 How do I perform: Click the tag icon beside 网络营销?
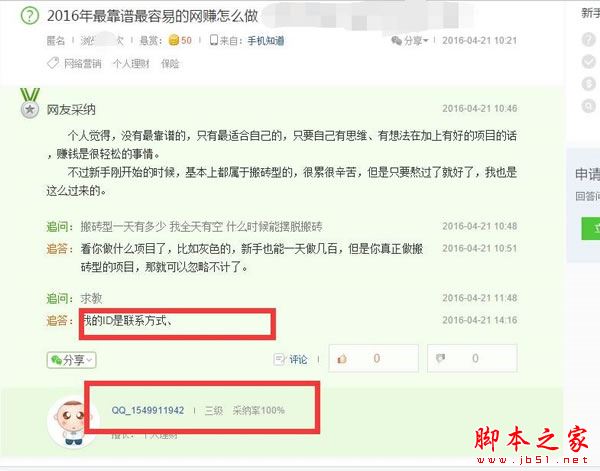coord(53,63)
